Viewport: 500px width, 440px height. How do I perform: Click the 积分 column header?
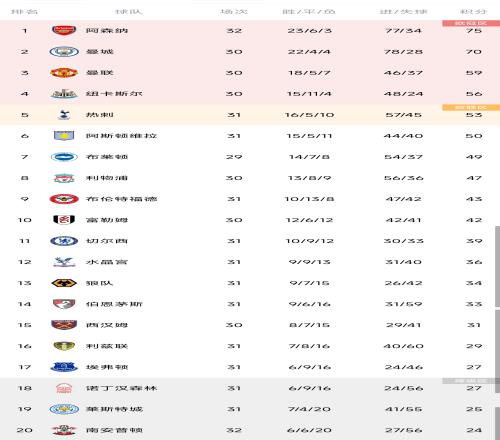pyautogui.click(x=474, y=12)
